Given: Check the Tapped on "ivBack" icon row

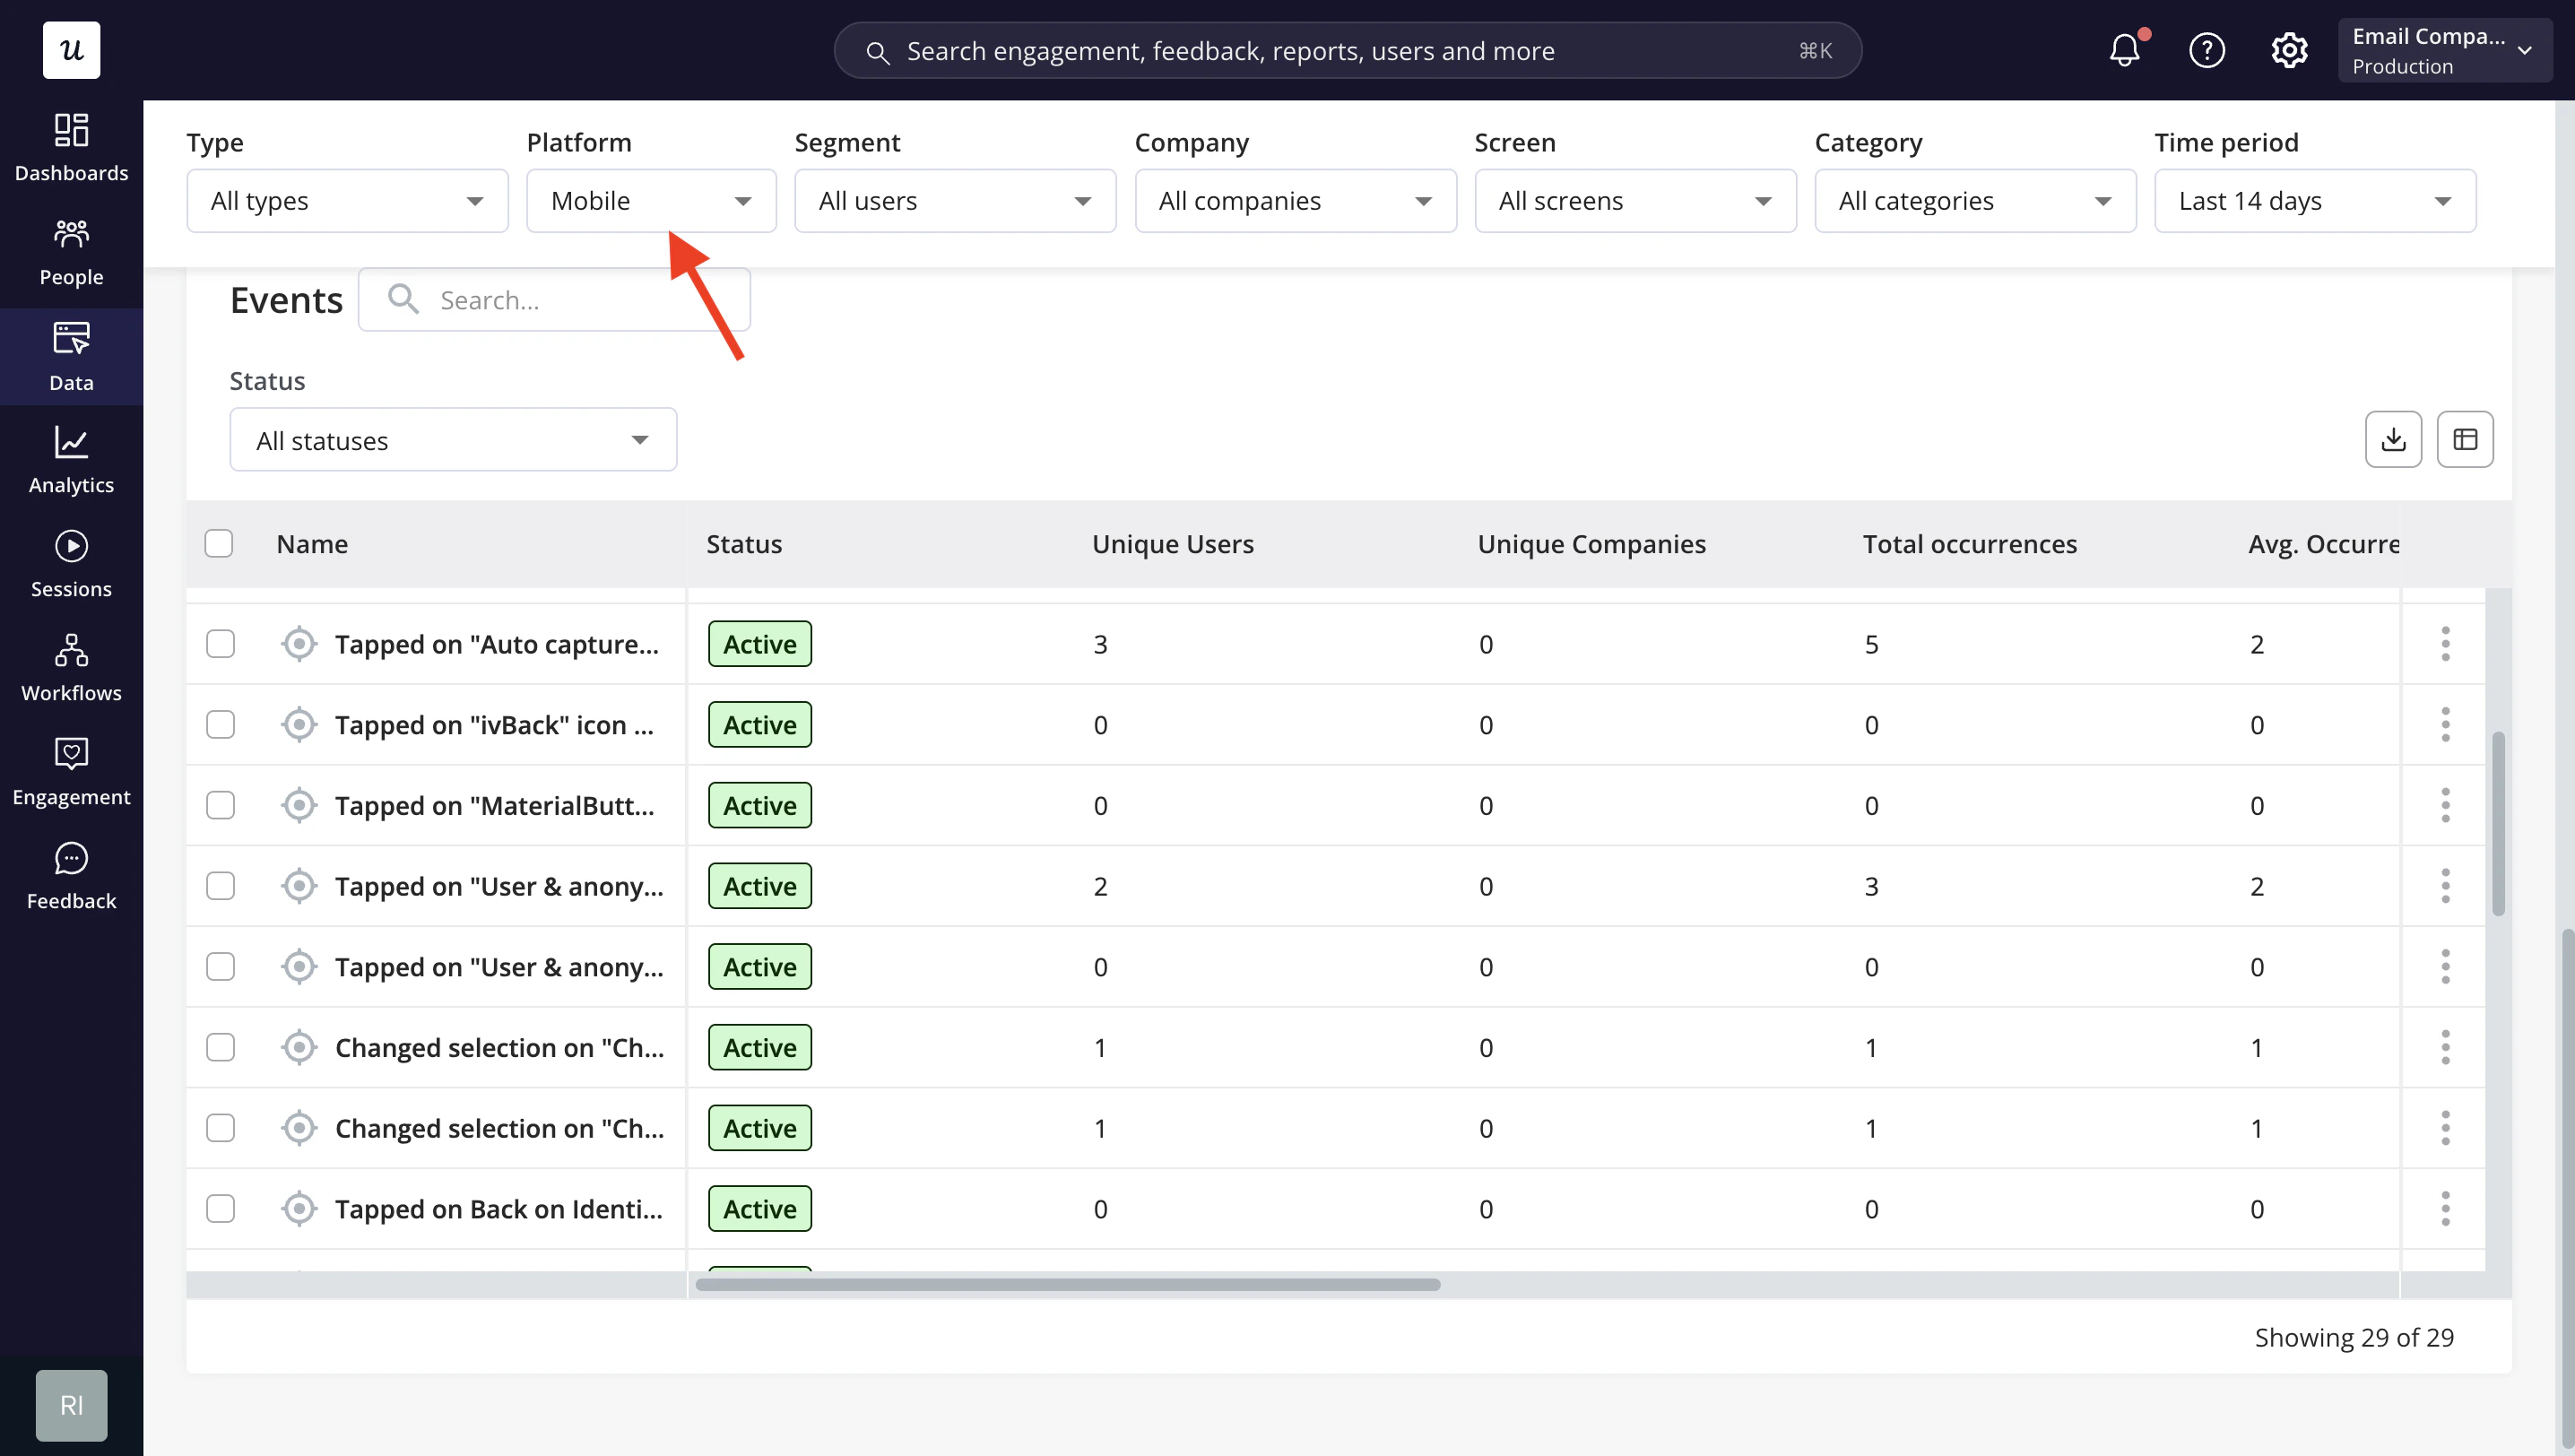Looking at the screenshot, I should (x=220, y=725).
